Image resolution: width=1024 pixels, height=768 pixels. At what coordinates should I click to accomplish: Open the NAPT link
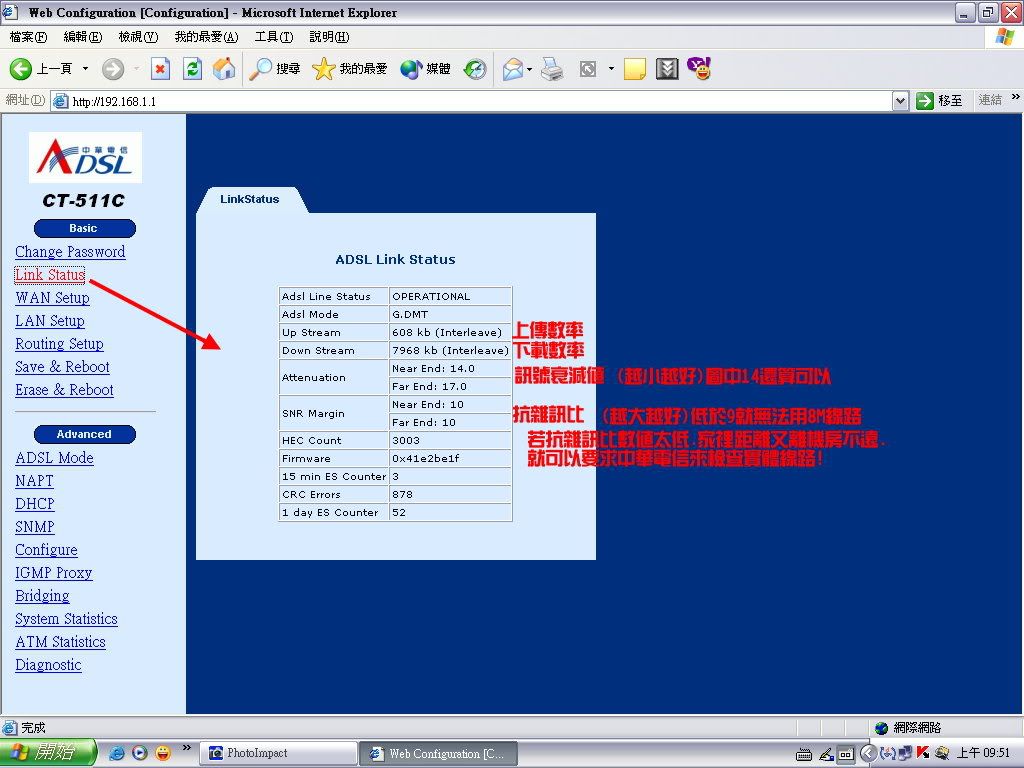(34, 481)
